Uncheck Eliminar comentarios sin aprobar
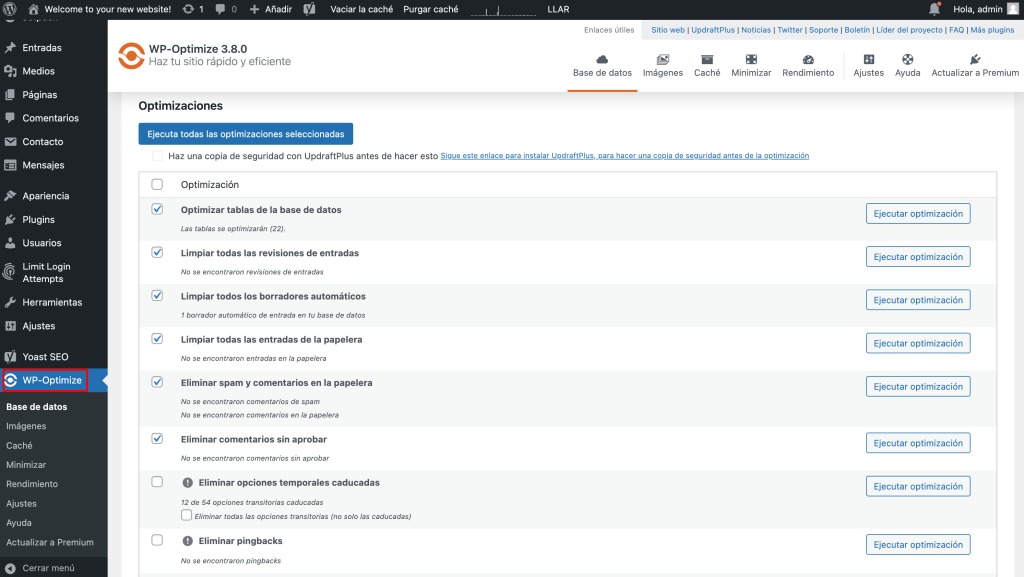 coord(157,438)
